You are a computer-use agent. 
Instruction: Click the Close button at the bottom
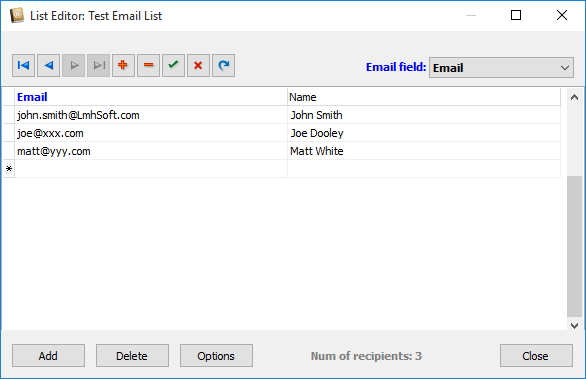tap(536, 356)
